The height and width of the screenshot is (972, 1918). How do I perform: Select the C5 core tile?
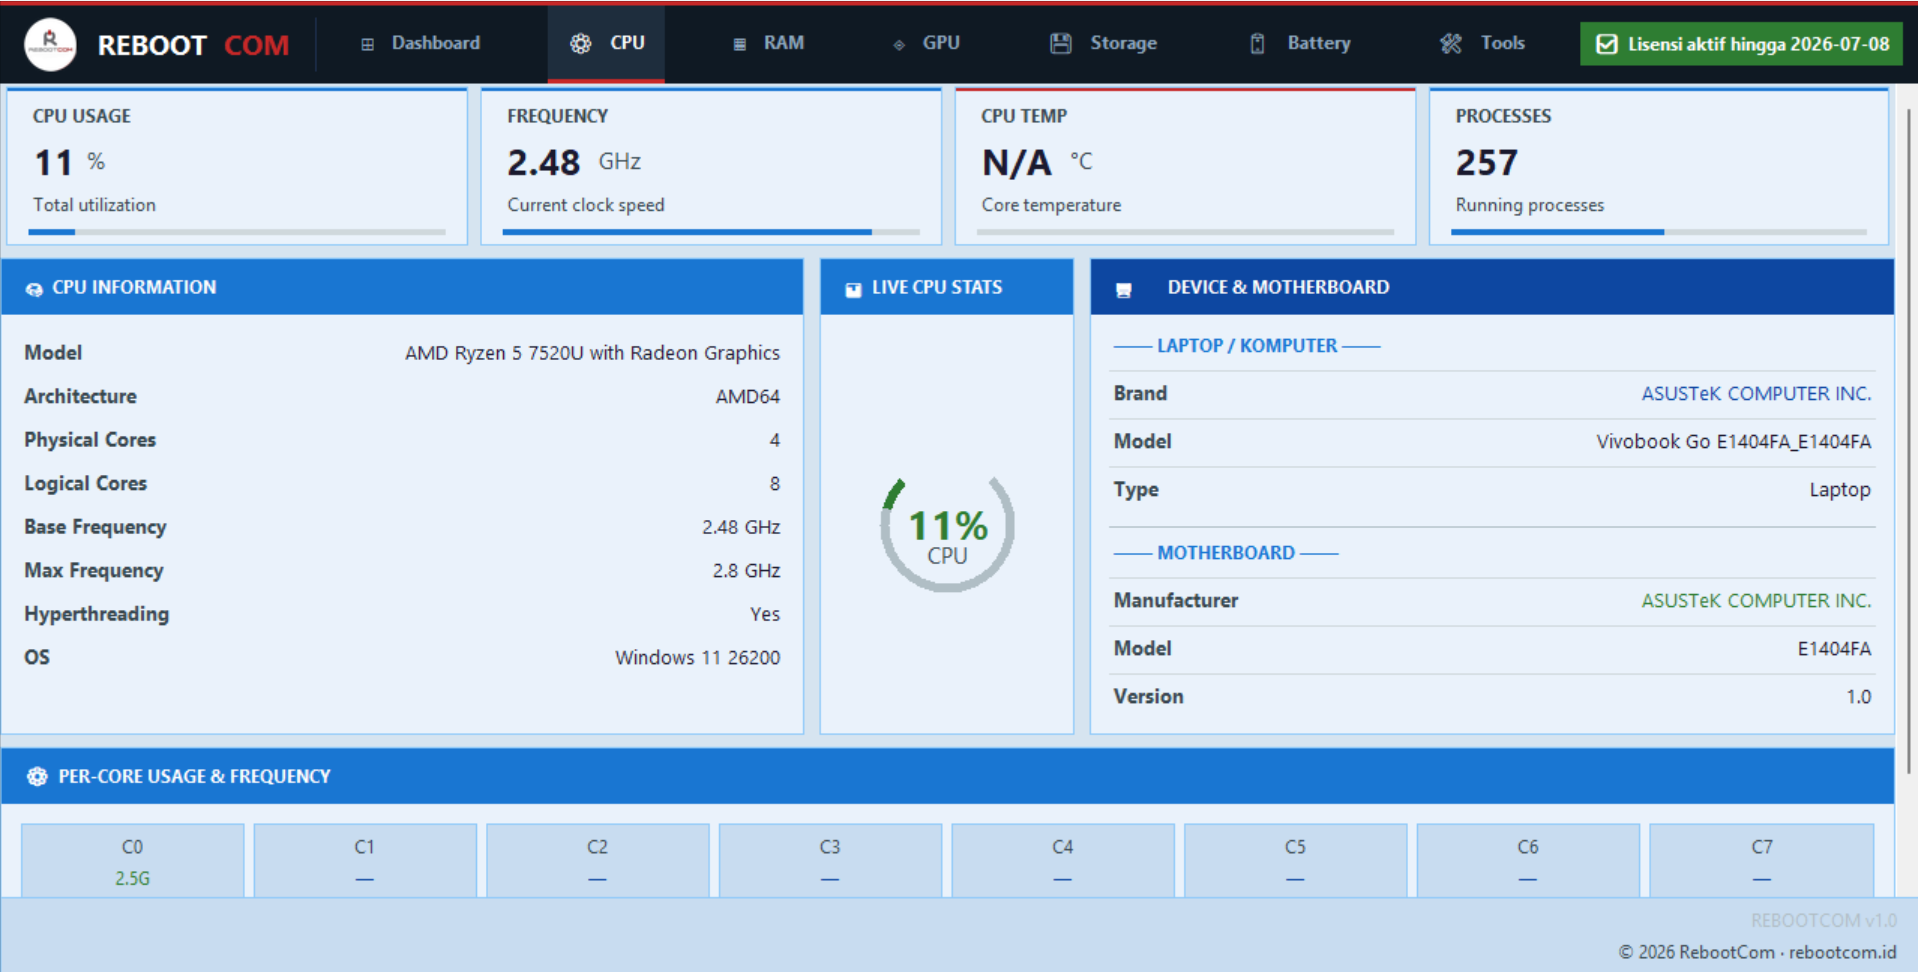pos(1295,860)
